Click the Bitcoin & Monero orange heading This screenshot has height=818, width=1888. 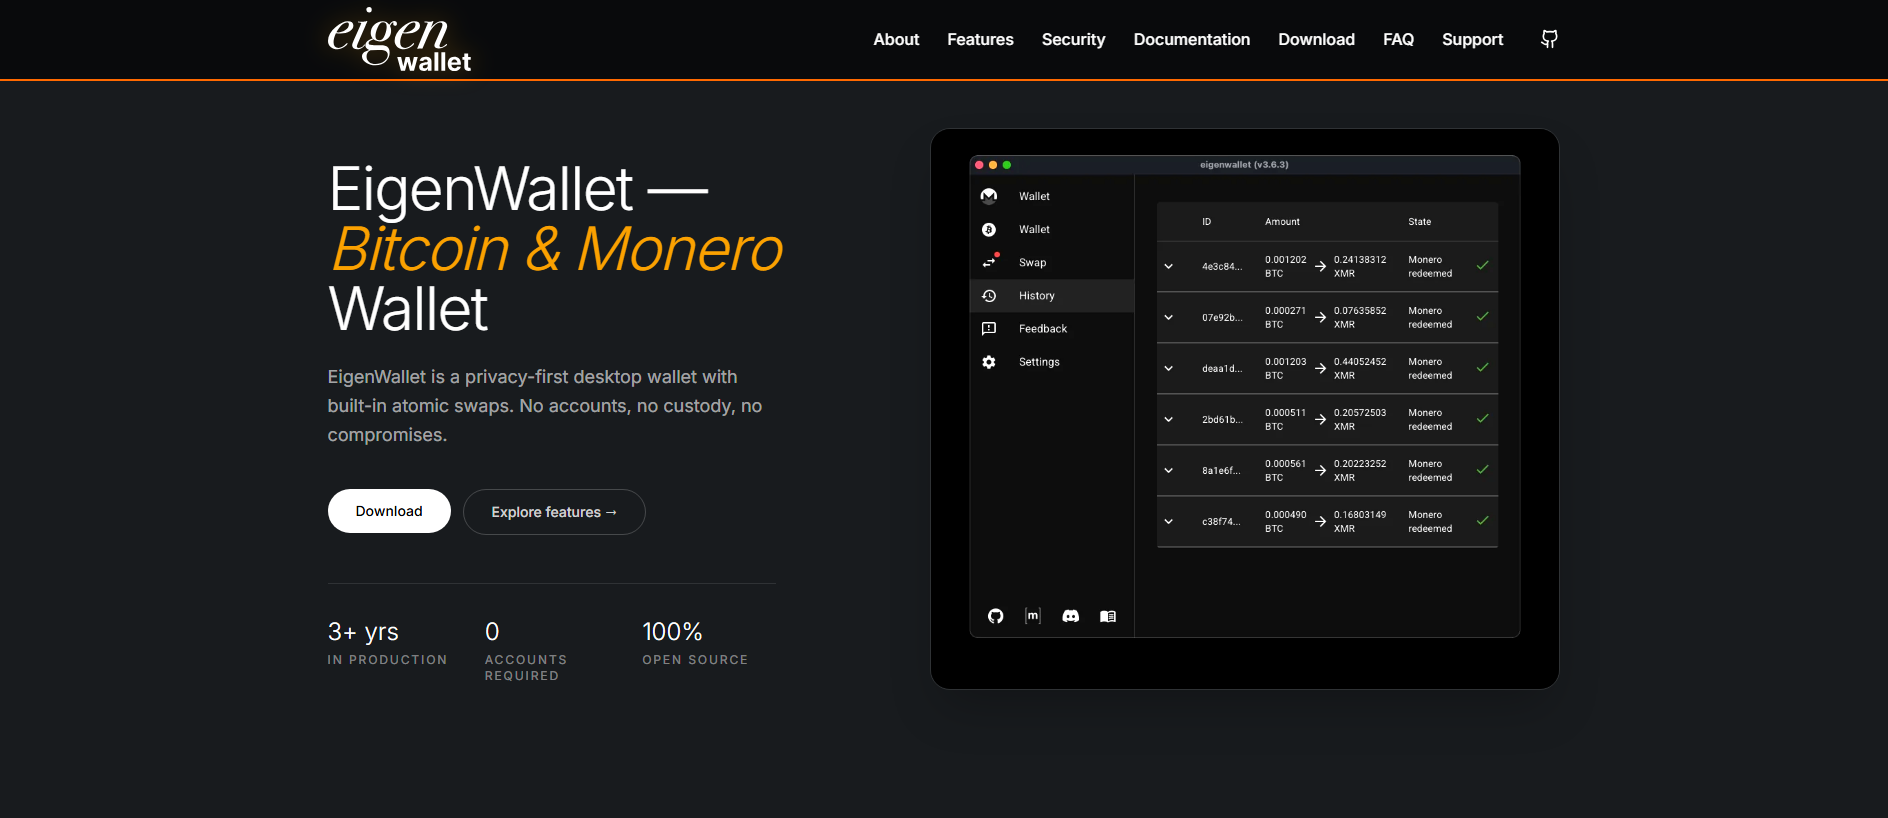coord(557,249)
